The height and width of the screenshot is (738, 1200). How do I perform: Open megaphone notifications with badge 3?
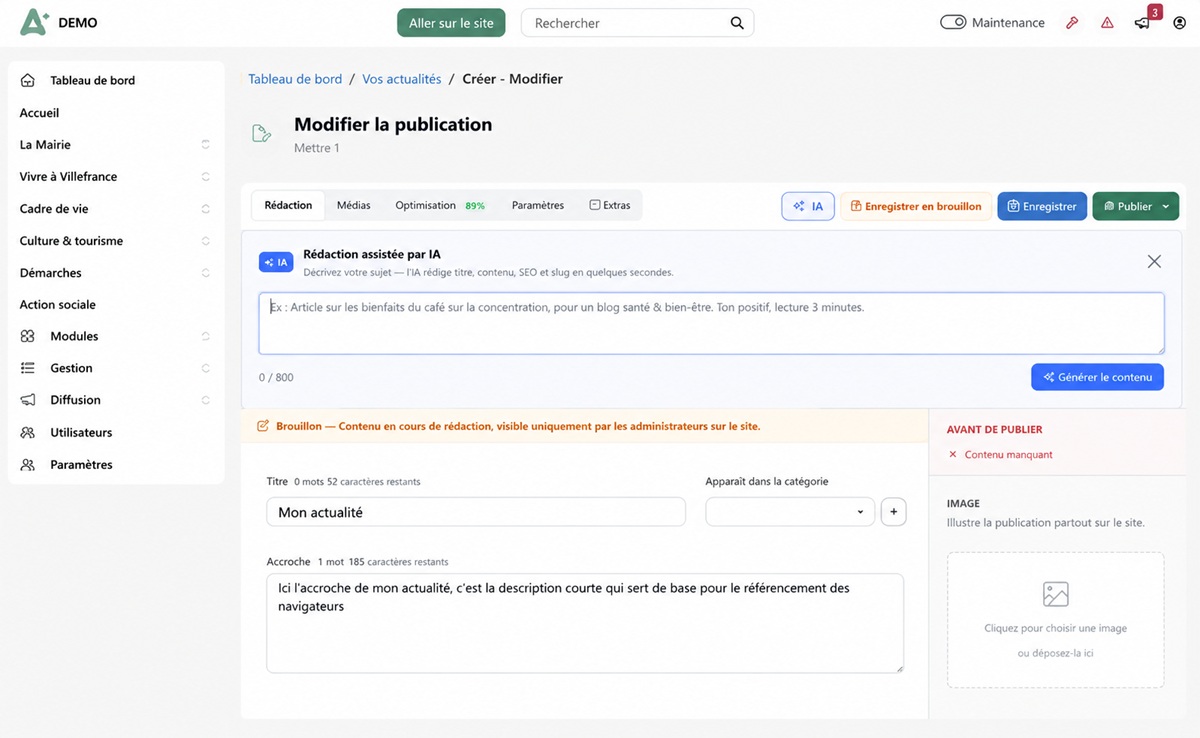pos(1142,23)
